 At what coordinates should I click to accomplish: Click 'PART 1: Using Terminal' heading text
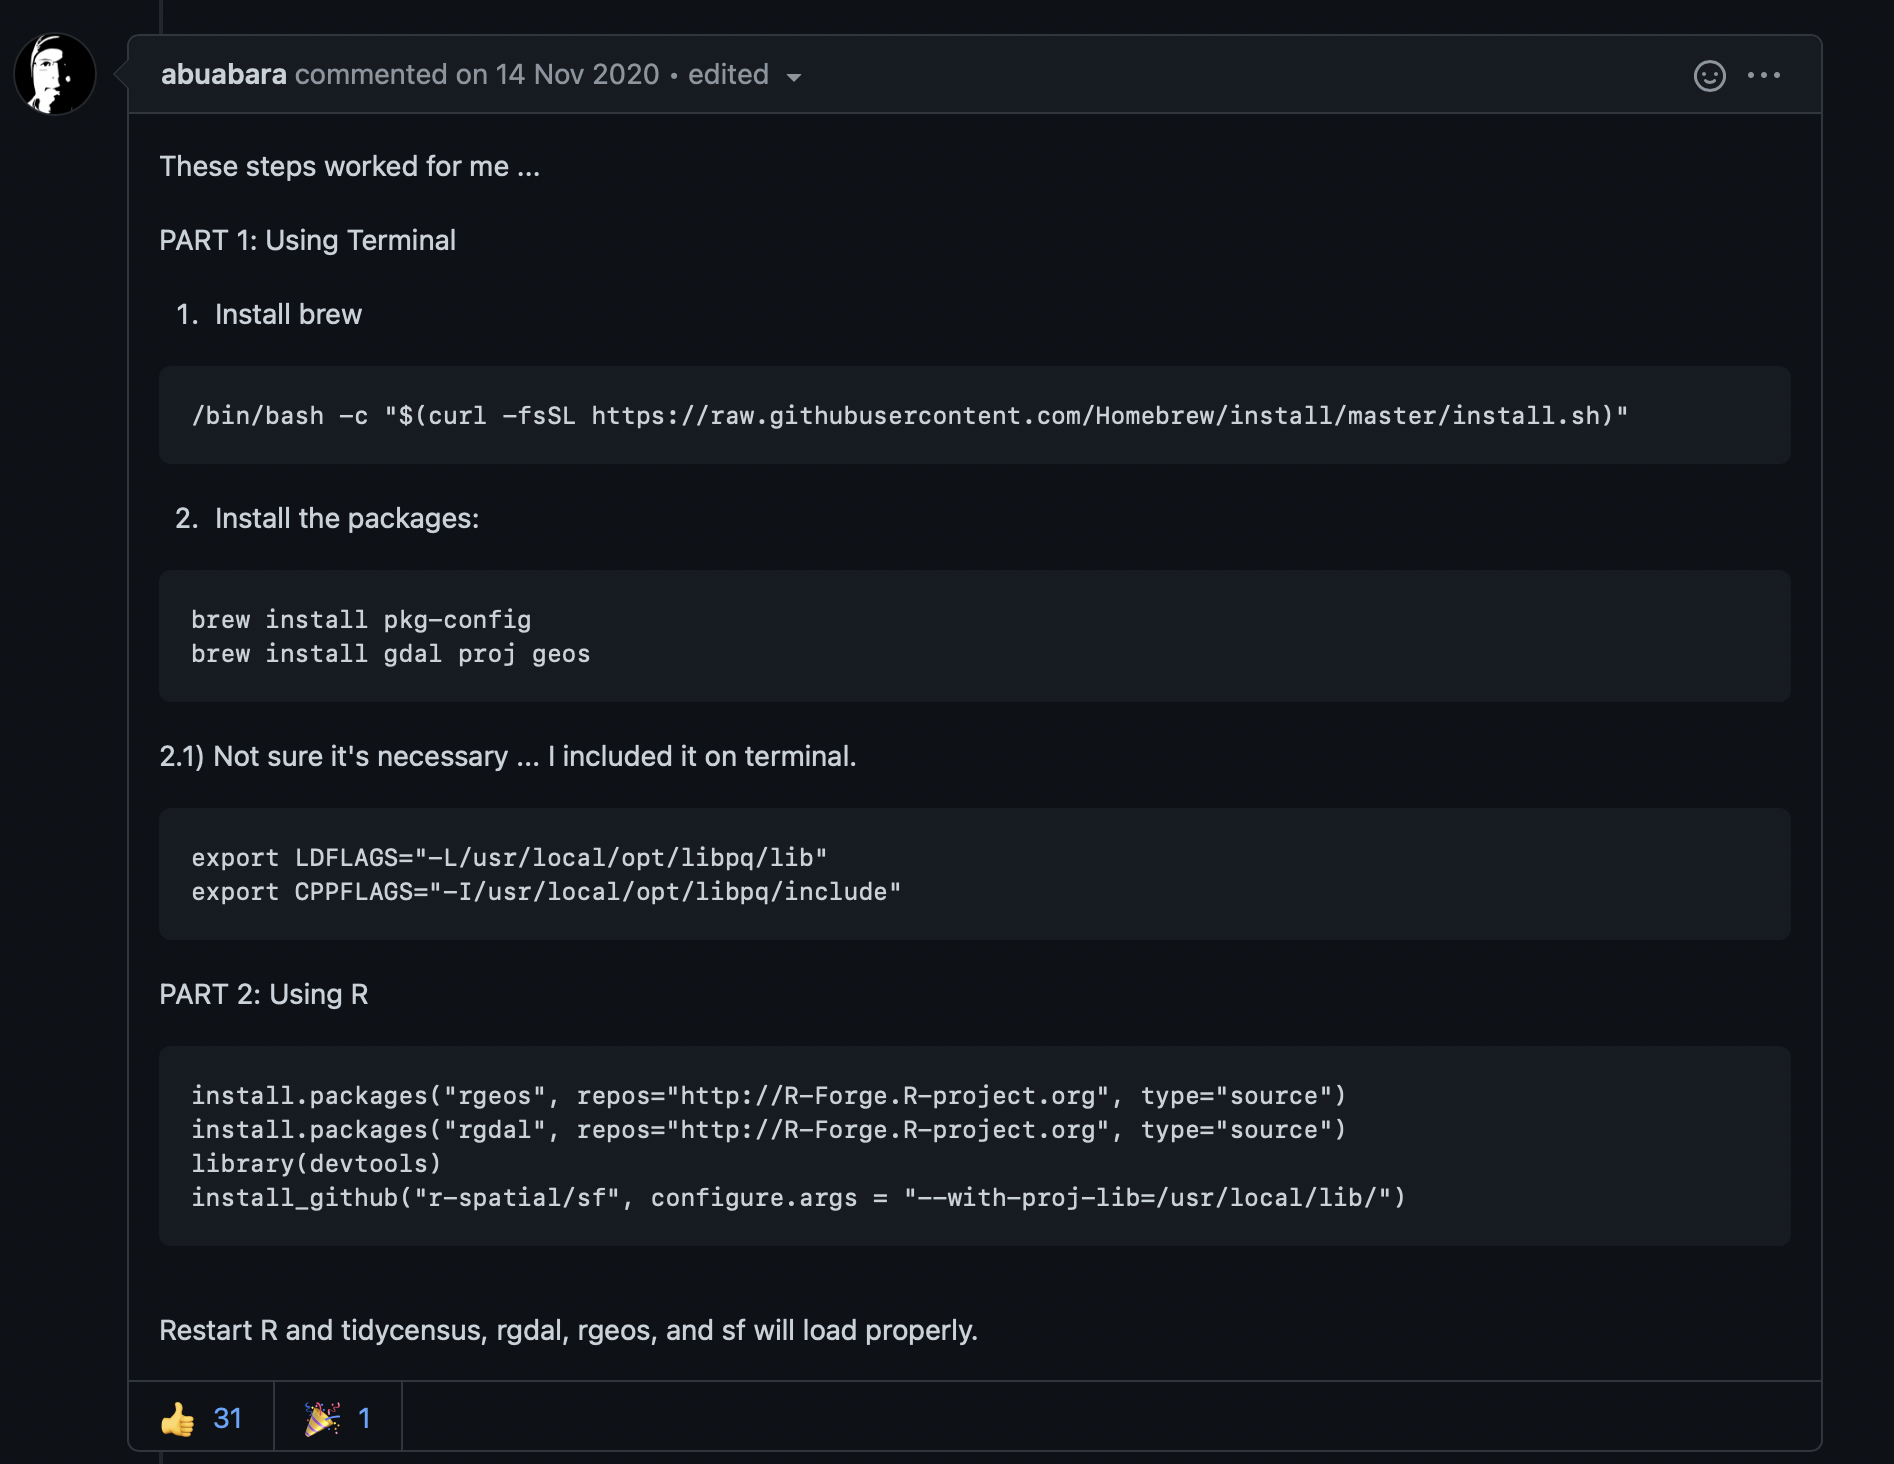coord(307,241)
